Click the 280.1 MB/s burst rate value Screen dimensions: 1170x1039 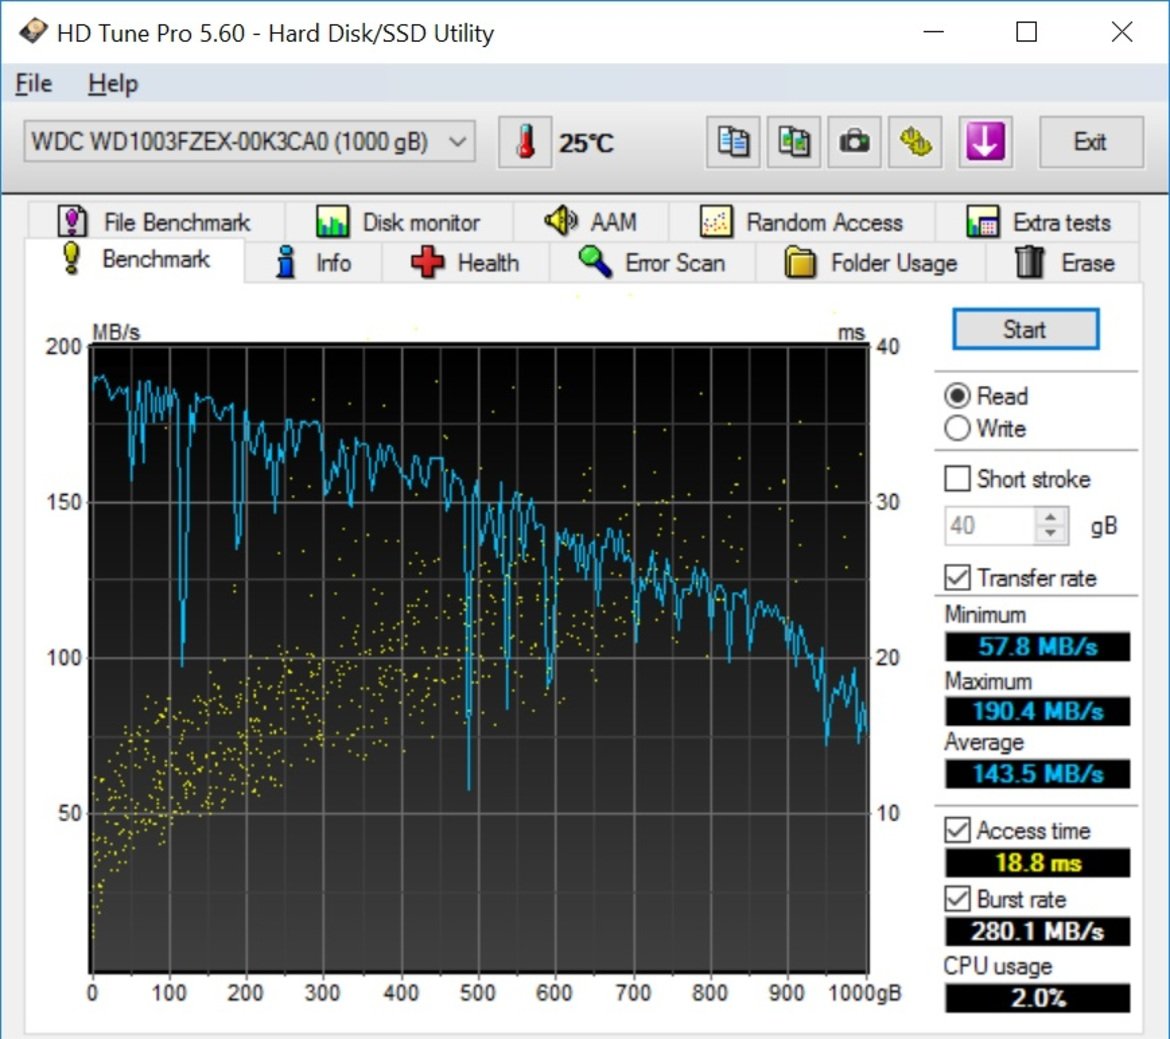pos(1037,932)
